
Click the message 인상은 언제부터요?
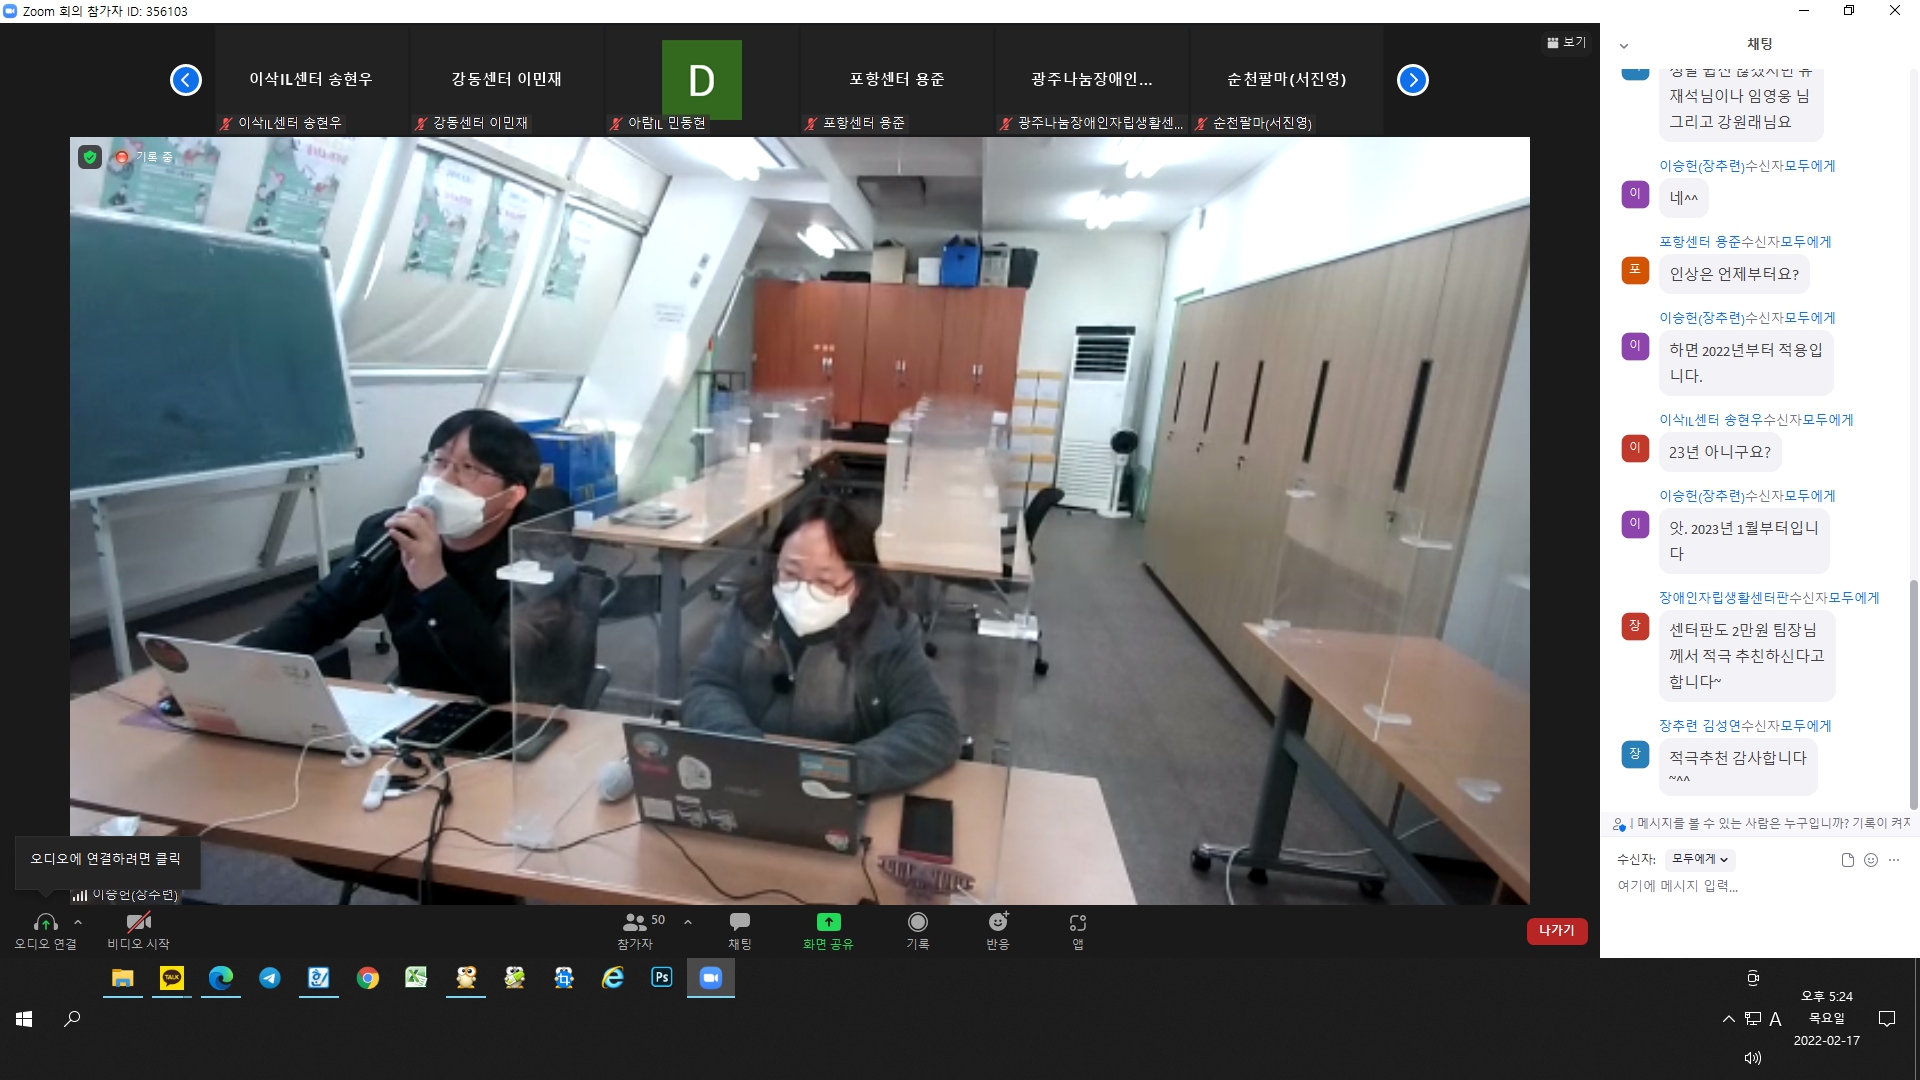pos(1734,274)
